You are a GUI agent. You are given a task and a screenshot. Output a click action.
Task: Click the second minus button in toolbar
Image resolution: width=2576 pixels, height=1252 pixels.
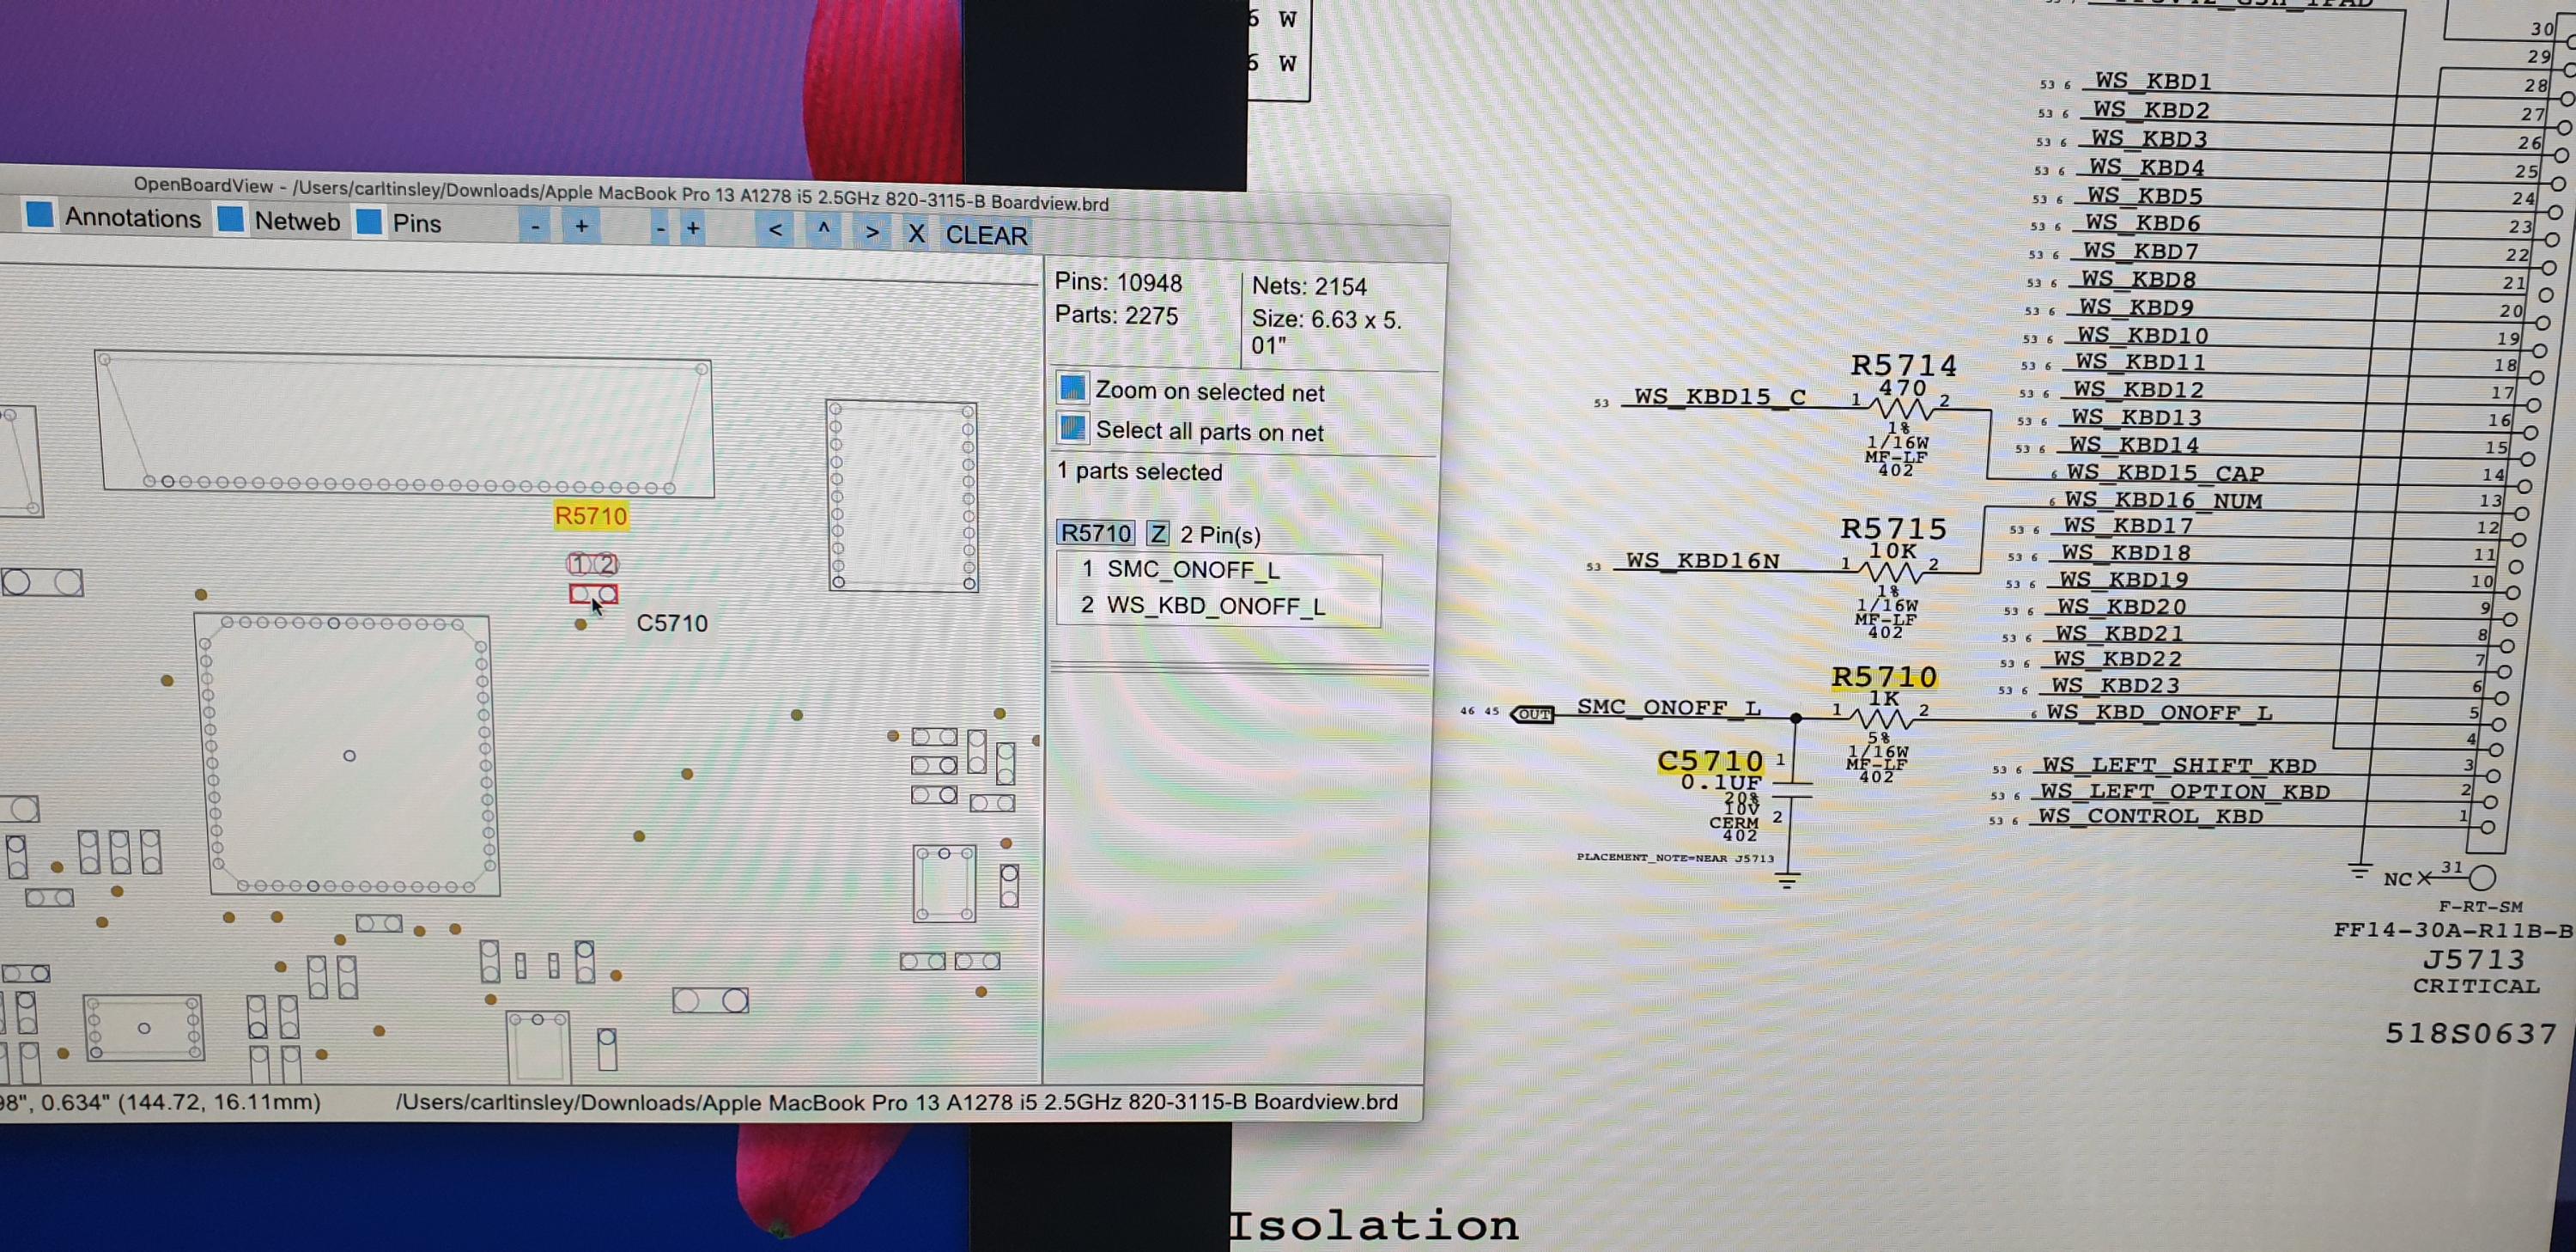tap(660, 229)
